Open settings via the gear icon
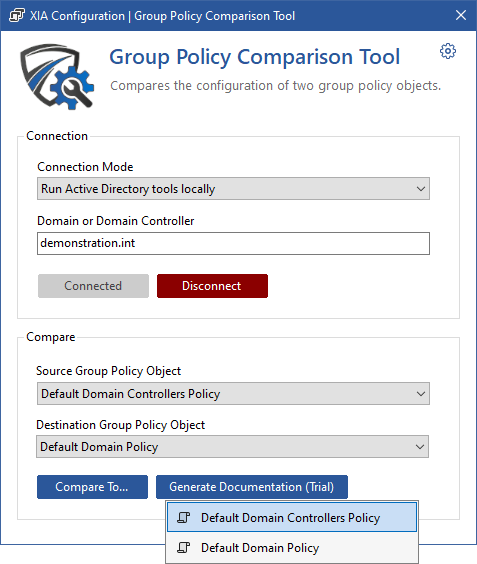477x564 pixels. click(x=448, y=51)
